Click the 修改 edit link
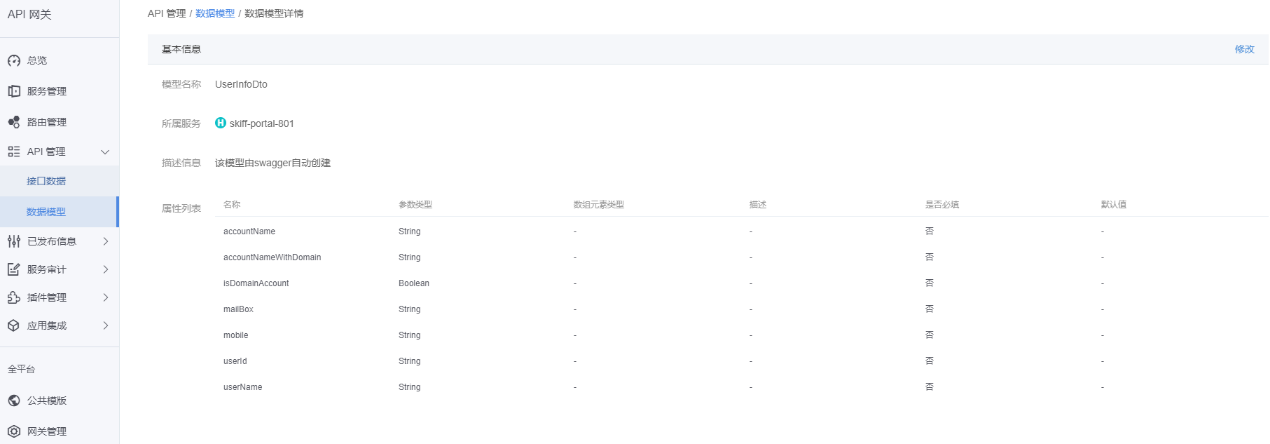 point(1244,49)
